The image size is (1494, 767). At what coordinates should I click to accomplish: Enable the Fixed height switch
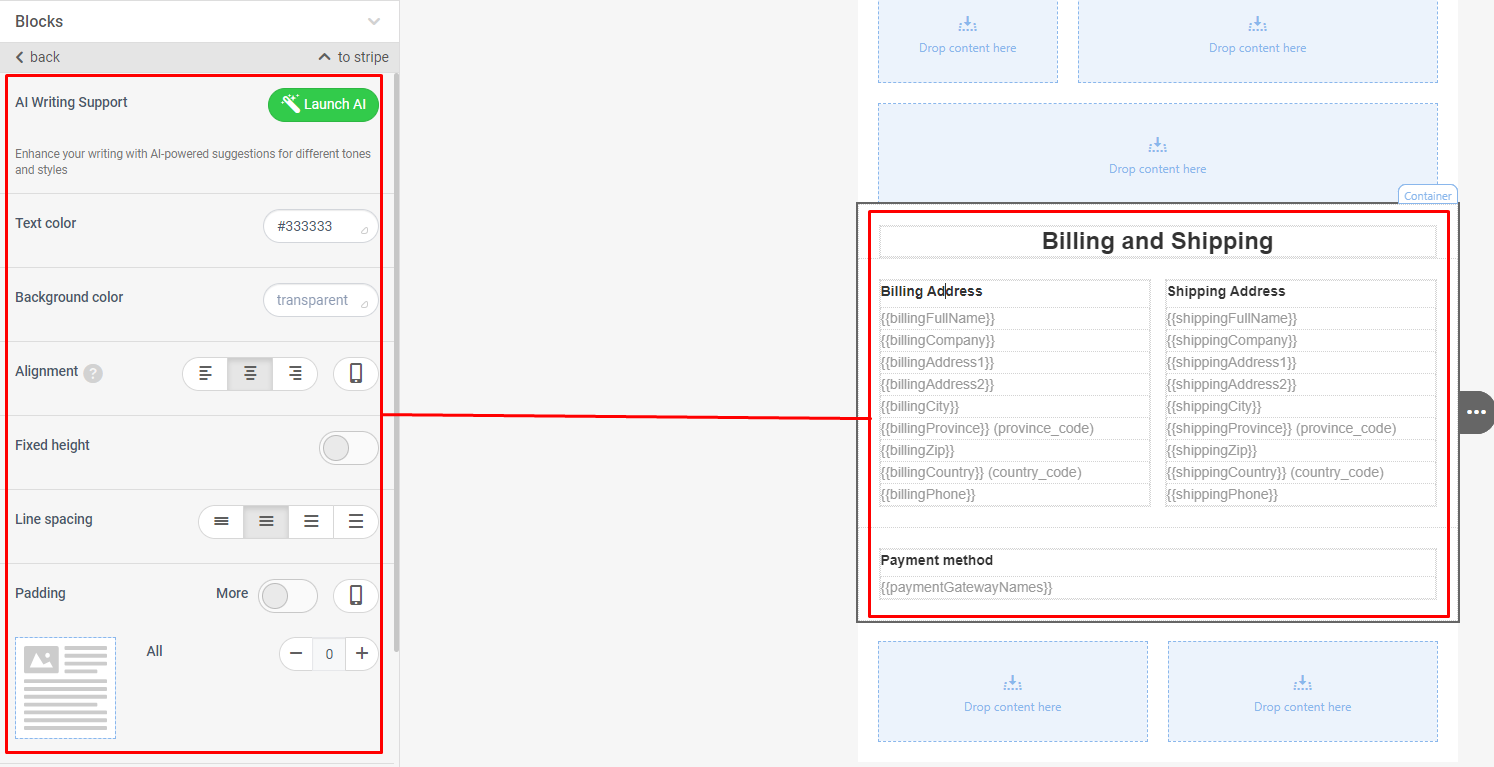(348, 448)
